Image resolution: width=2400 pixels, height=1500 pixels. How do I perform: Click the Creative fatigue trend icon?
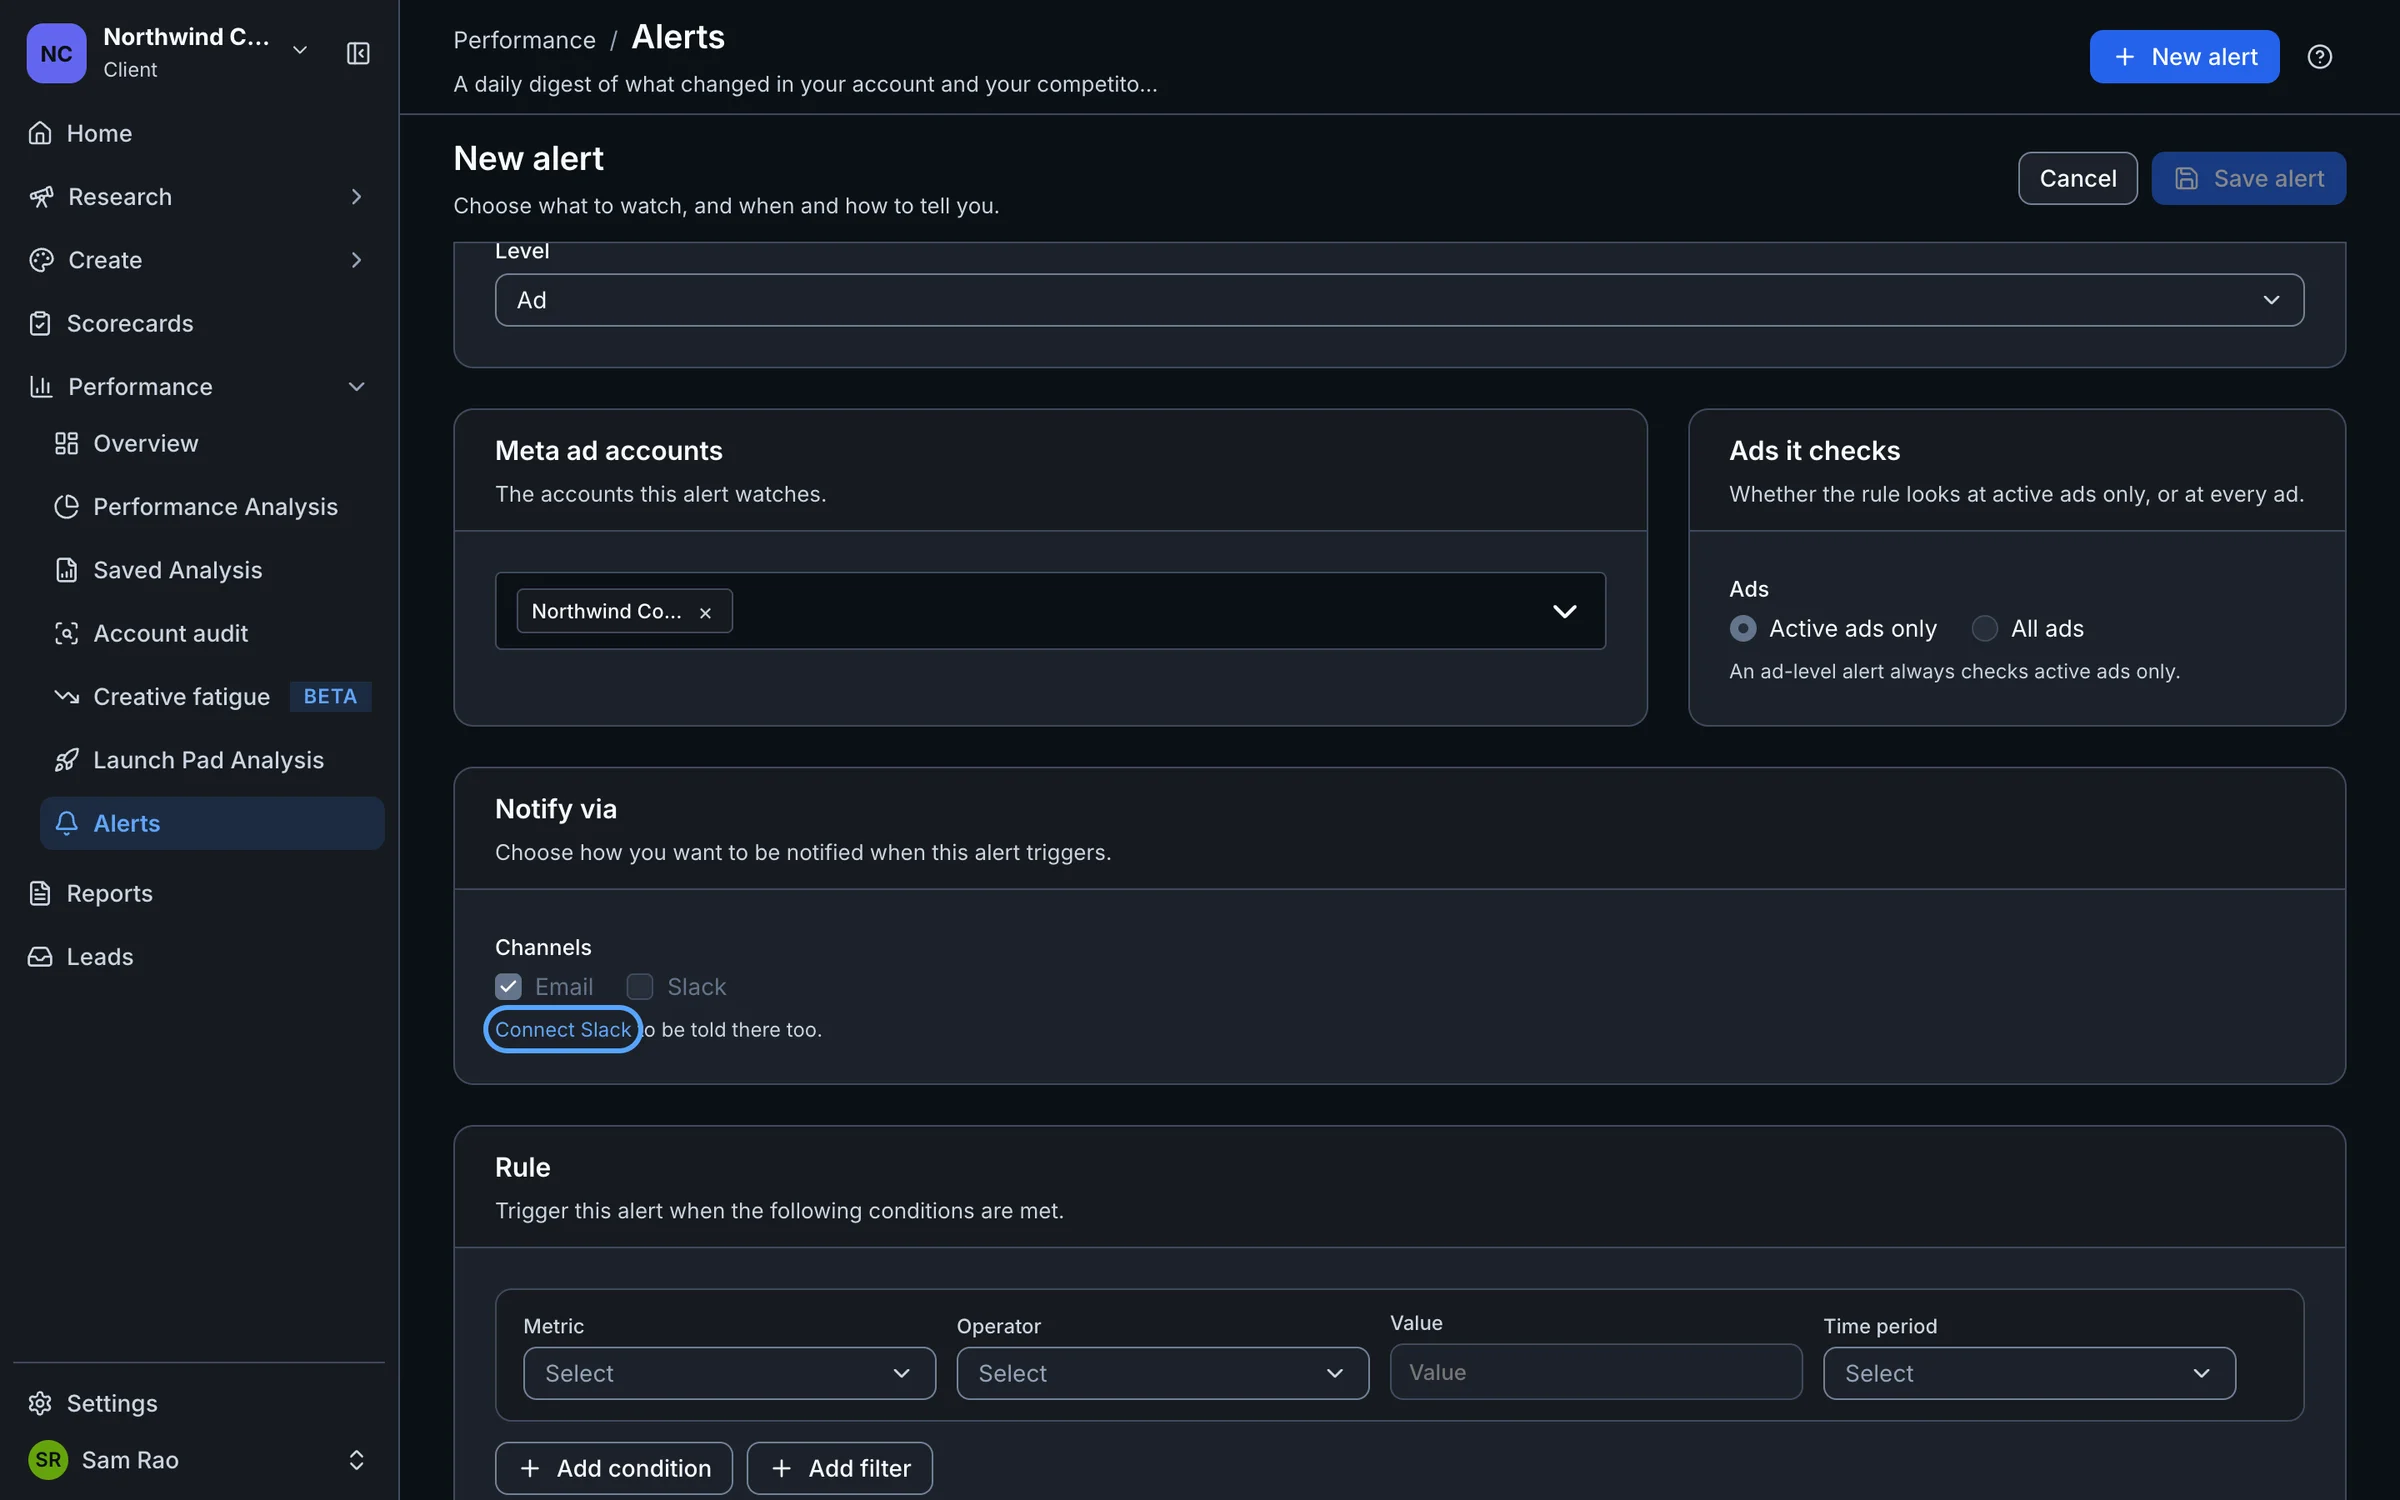point(66,696)
